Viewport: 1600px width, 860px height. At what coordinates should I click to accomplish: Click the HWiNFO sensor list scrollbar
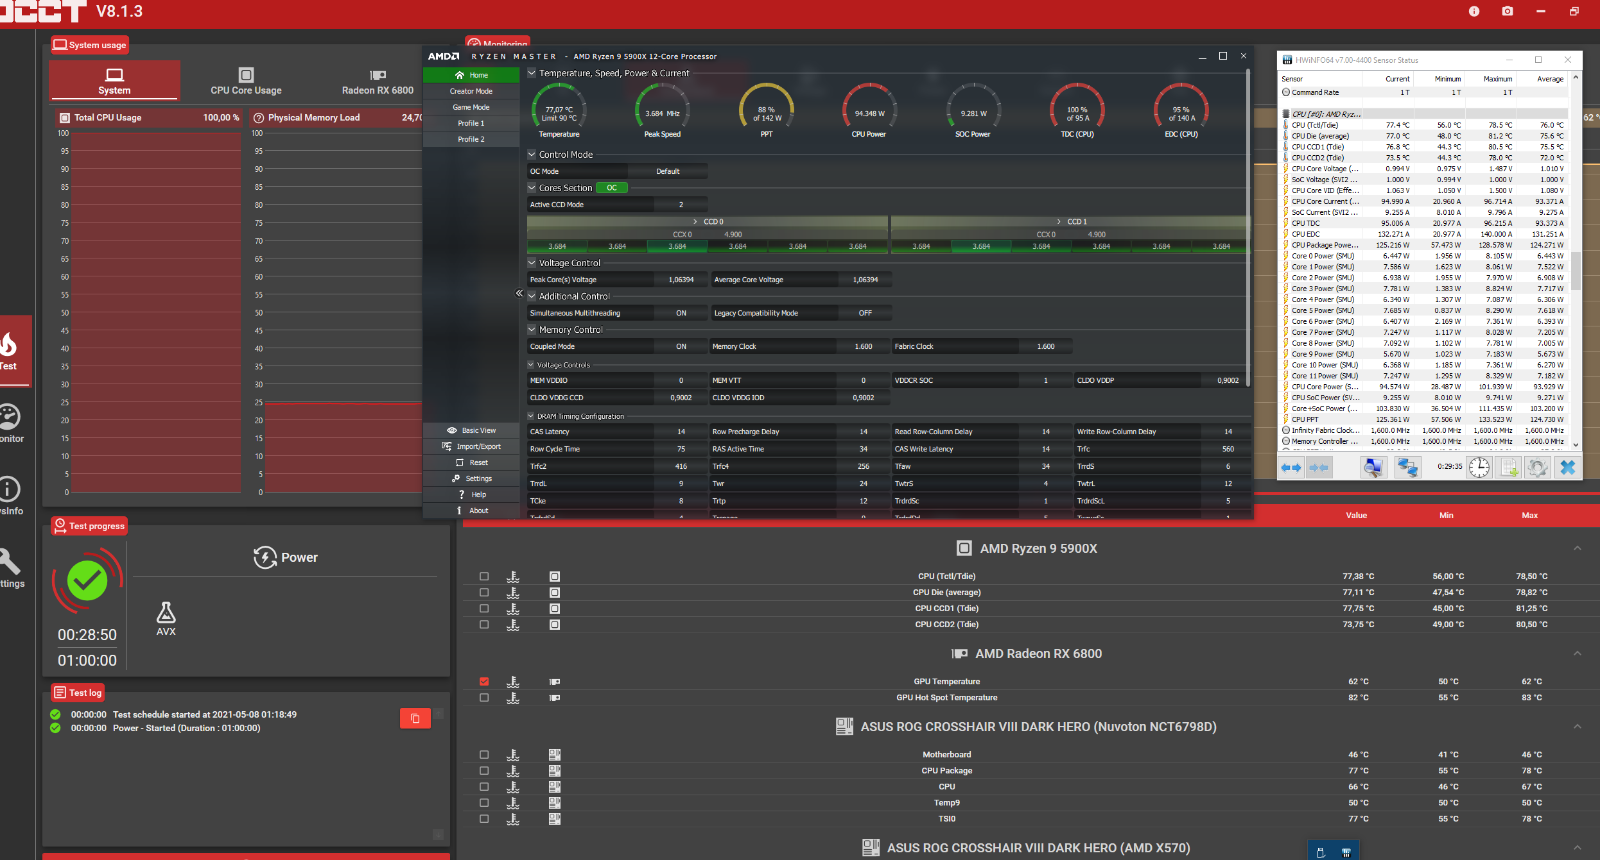coord(1576,270)
